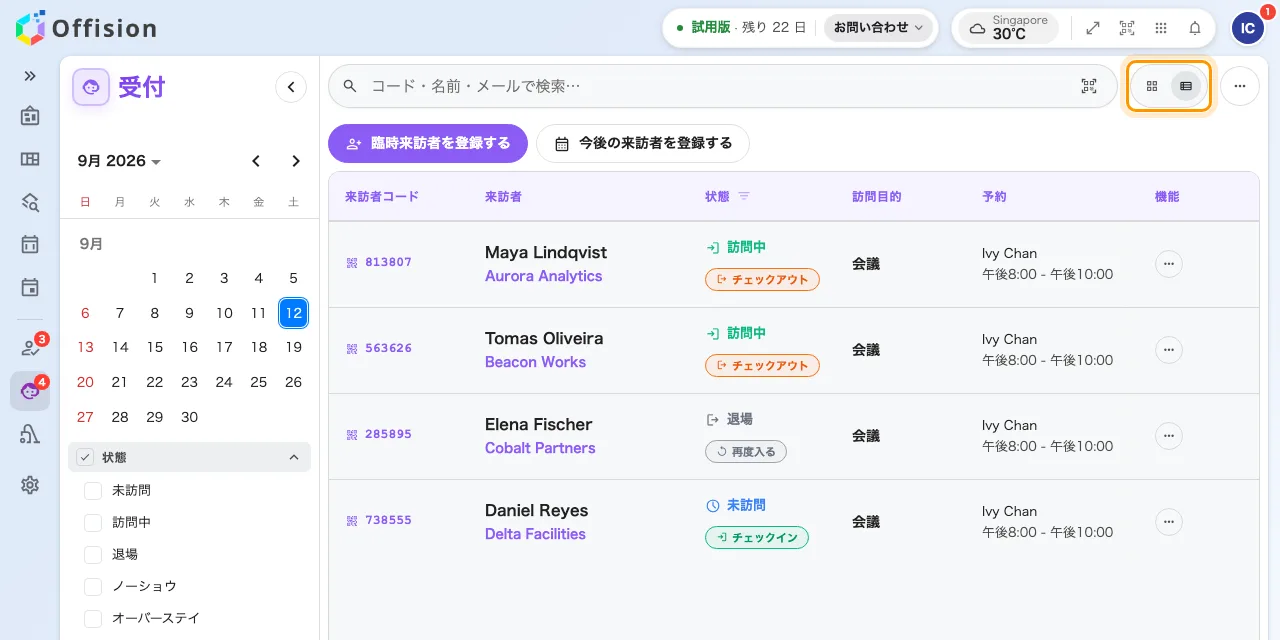Open the settings gear in sidebar
Viewport: 1280px width, 640px height.
point(30,485)
